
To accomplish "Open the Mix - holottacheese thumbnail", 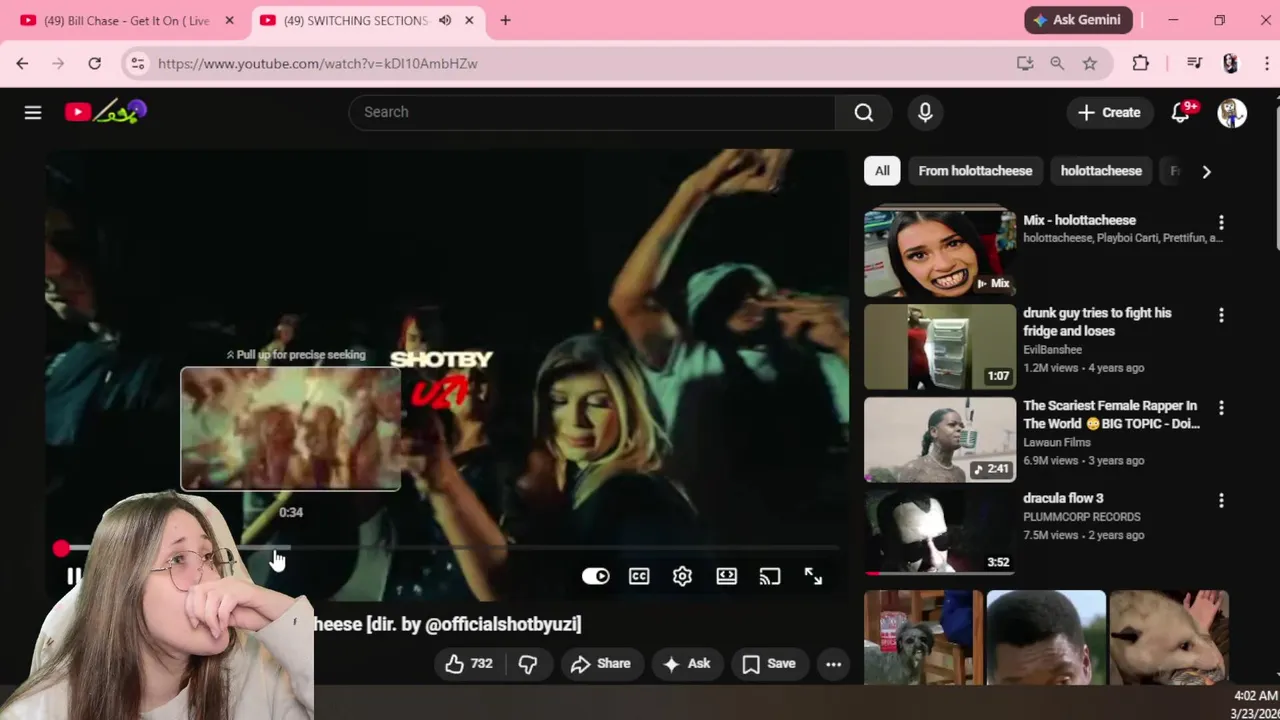I will (940, 254).
